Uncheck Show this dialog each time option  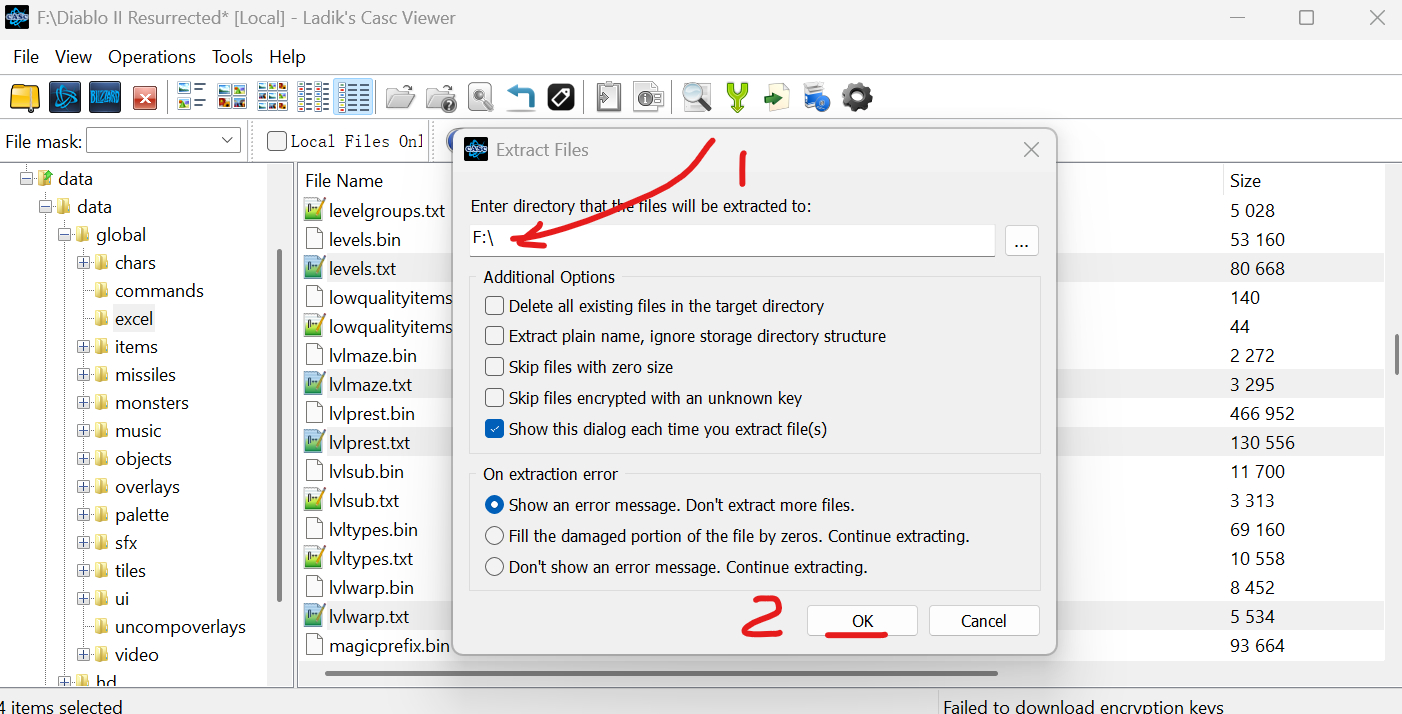click(x=494, y=429)
